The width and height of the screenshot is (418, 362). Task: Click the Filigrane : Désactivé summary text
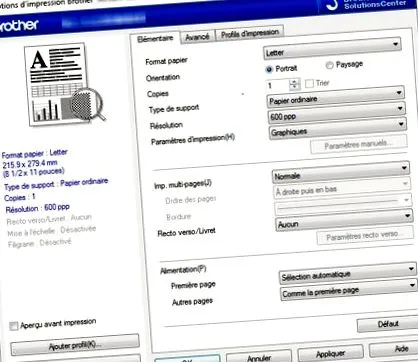(40, 243)
